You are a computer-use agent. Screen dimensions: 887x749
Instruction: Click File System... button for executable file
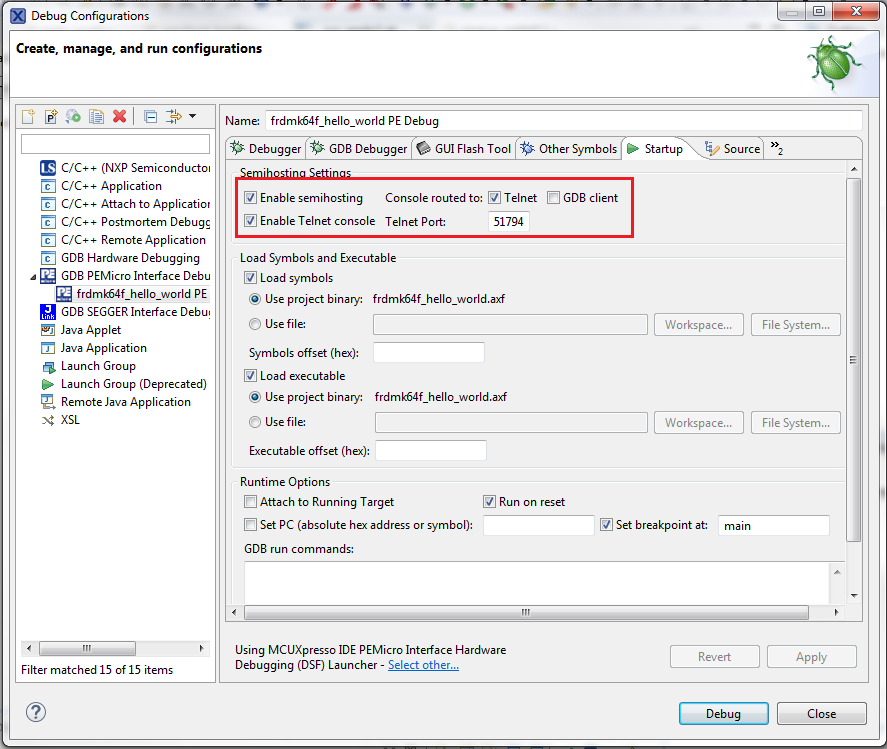point(795,423)
